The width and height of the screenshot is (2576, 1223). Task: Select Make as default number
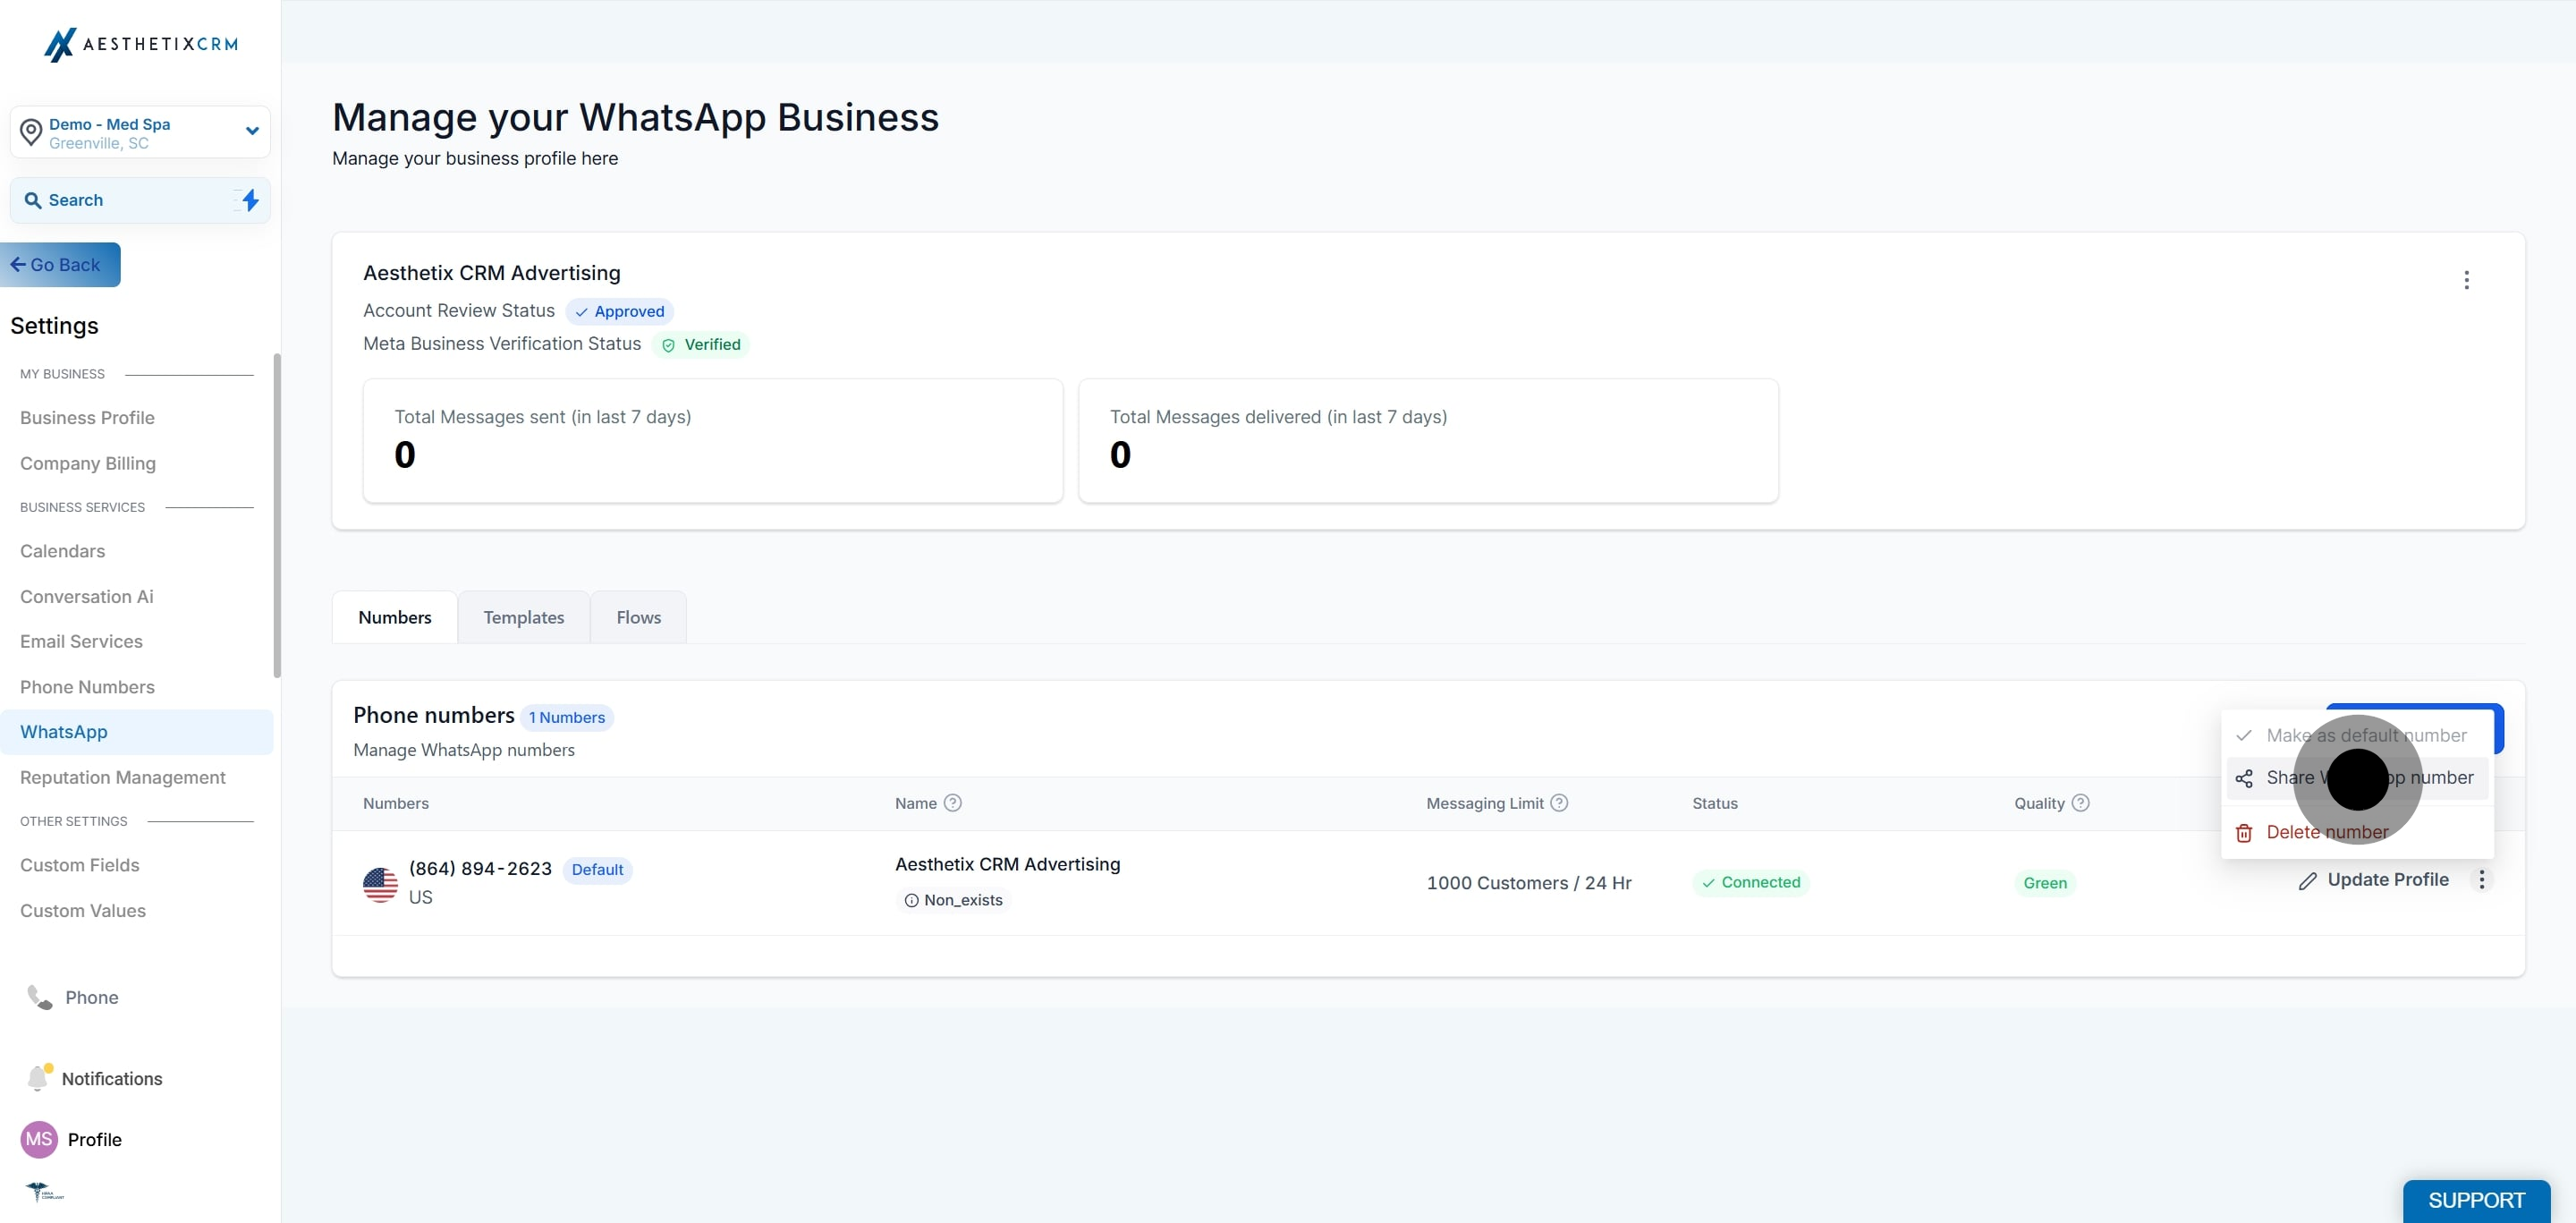(2357, 735)
